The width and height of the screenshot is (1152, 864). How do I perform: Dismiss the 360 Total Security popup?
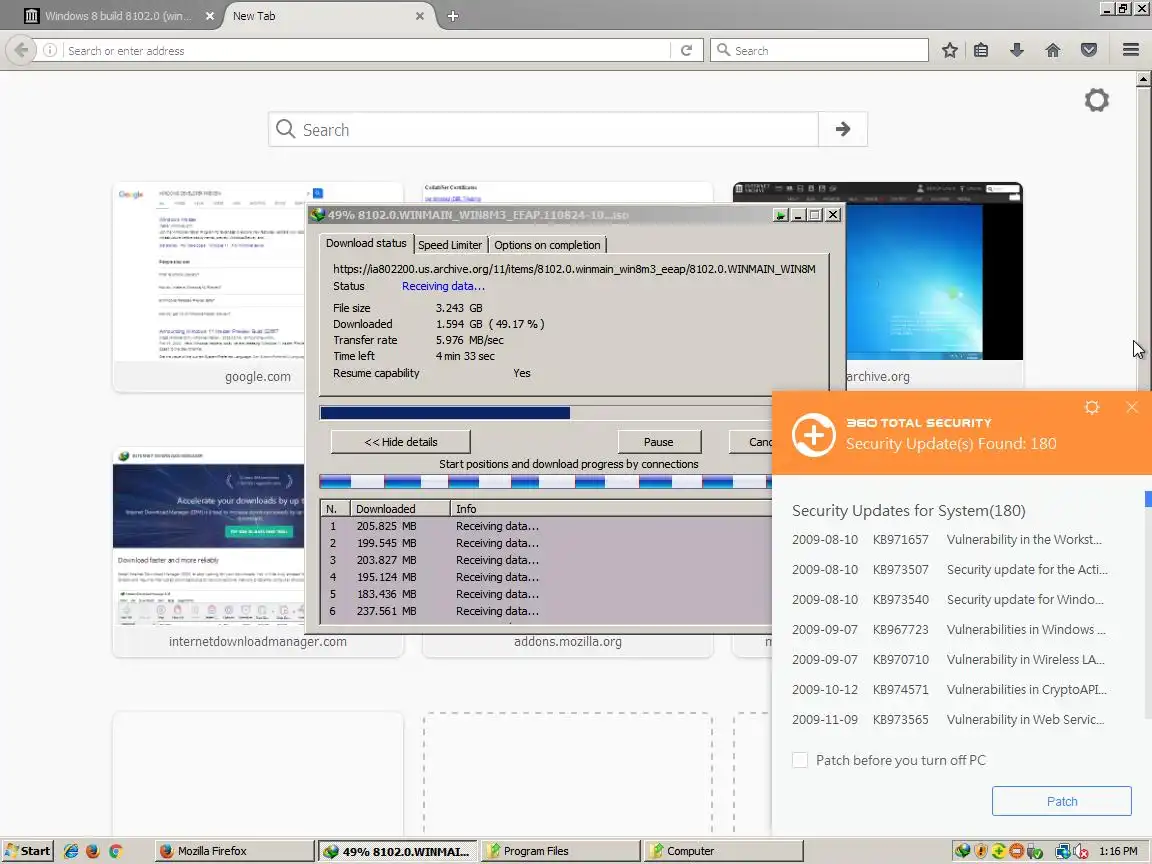pyautogui.click(x=1131, y=407)
